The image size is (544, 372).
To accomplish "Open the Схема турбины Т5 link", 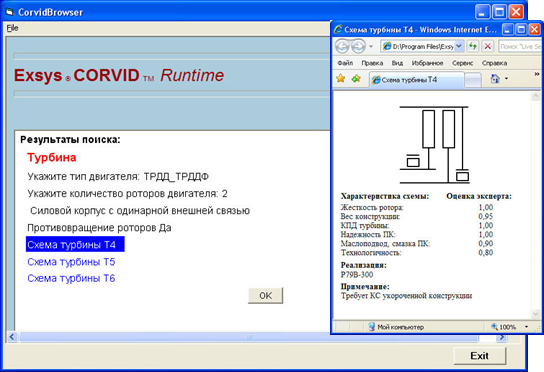I will click(x=71, y=262).
